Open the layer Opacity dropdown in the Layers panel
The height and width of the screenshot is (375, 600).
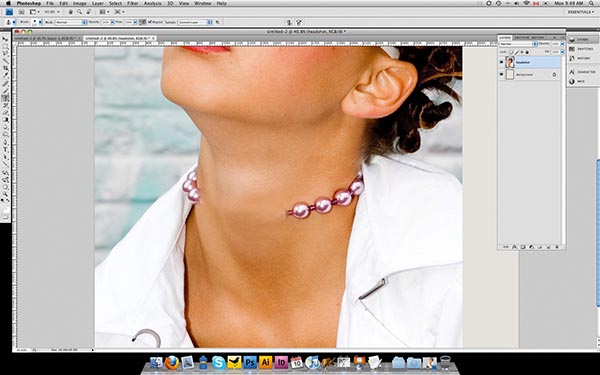pos(562,44)
